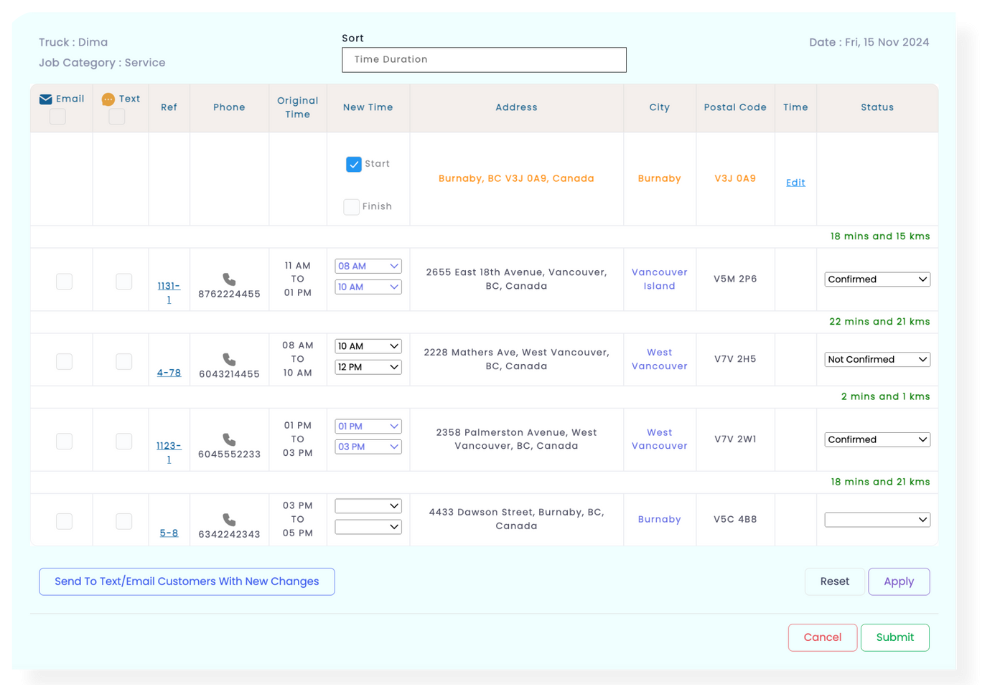Open empty start time dropdown for job 5-8
1000x685 pixels.
pos(368,506)
